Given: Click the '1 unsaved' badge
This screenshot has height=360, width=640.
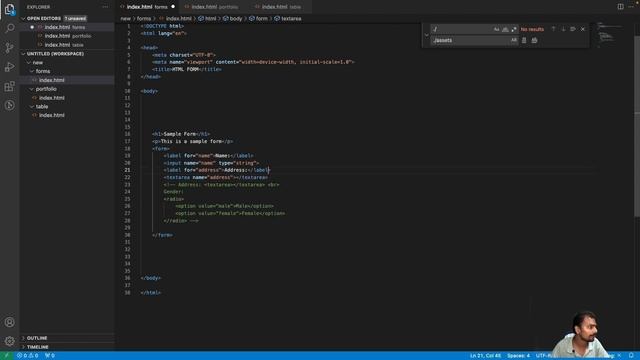Looking at the screenshot, I should pyautogui.click(x=75, y=18).
